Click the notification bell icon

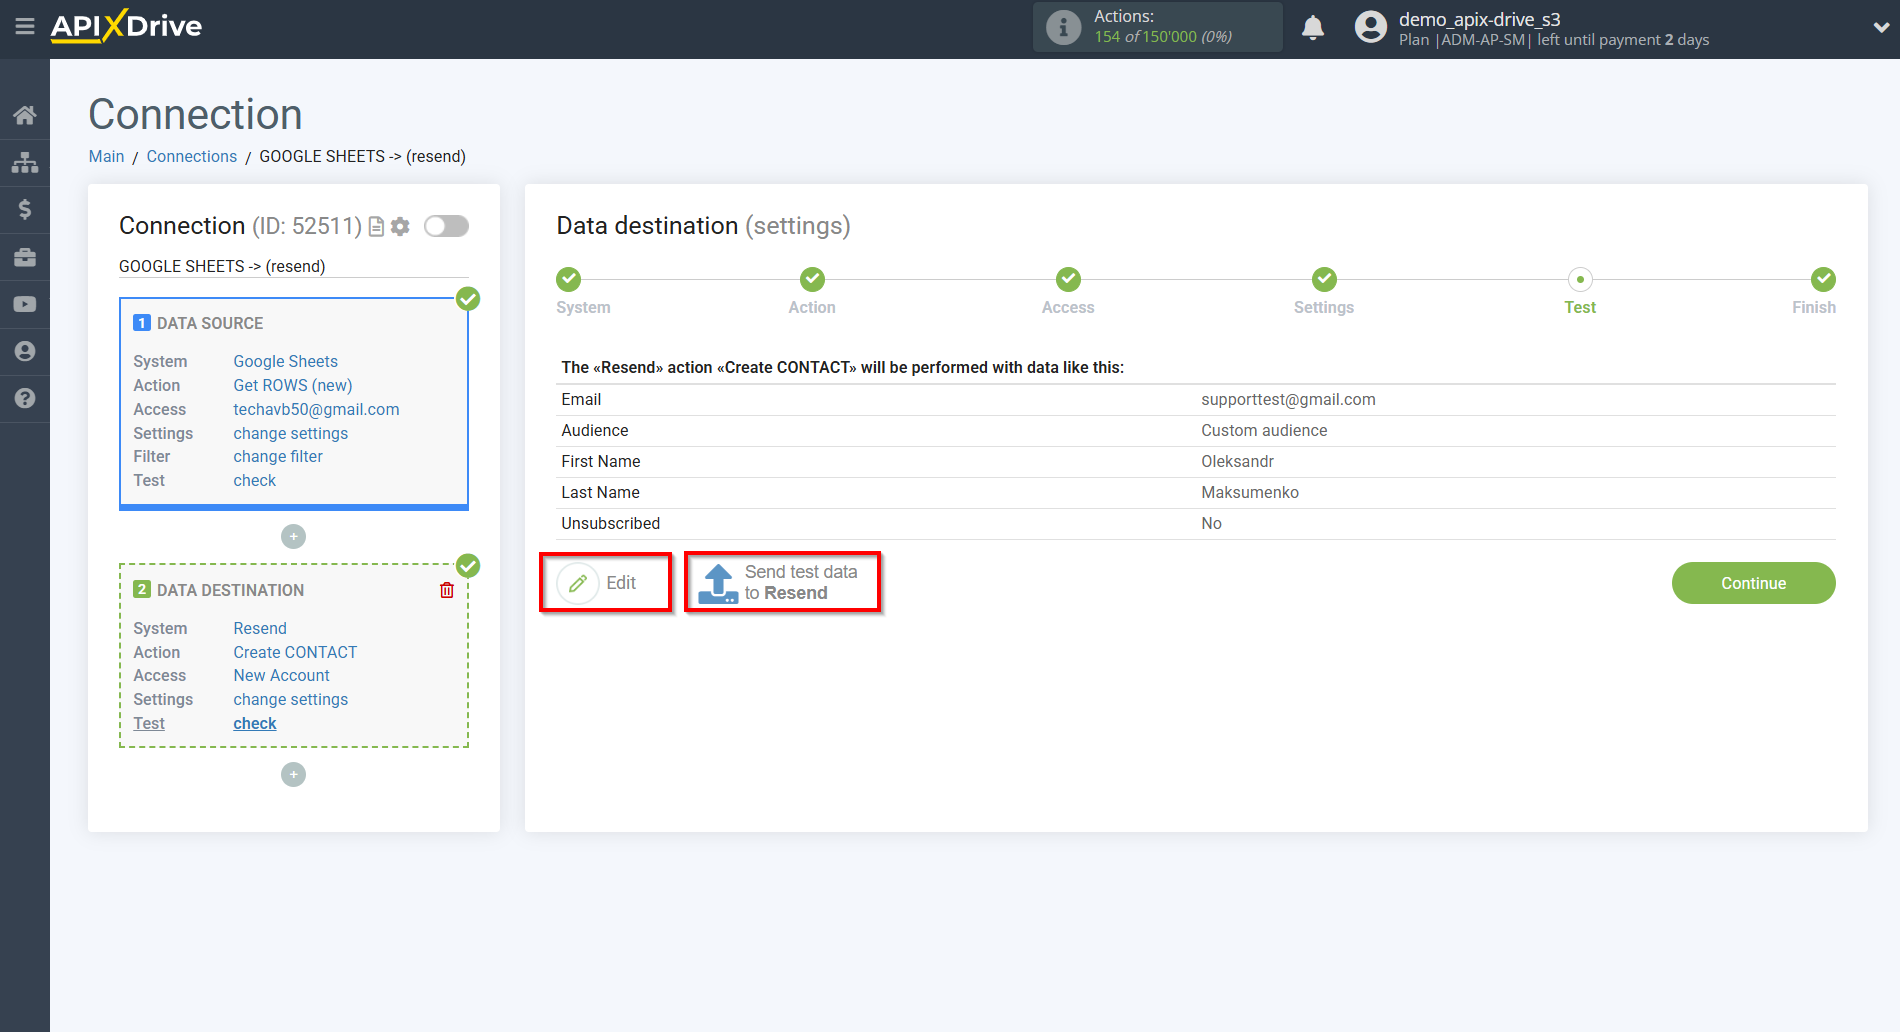click(1313, 27)
